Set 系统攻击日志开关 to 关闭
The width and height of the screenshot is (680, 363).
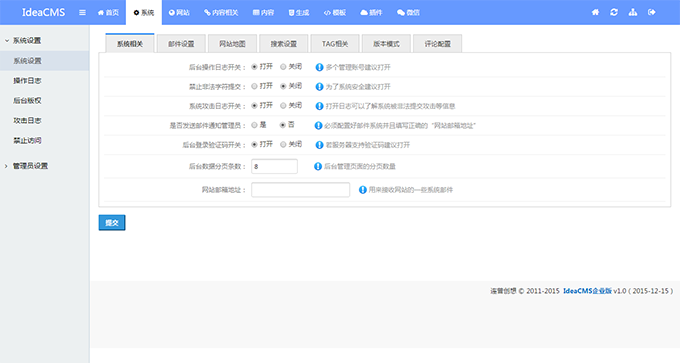click(x=283, y=105)
